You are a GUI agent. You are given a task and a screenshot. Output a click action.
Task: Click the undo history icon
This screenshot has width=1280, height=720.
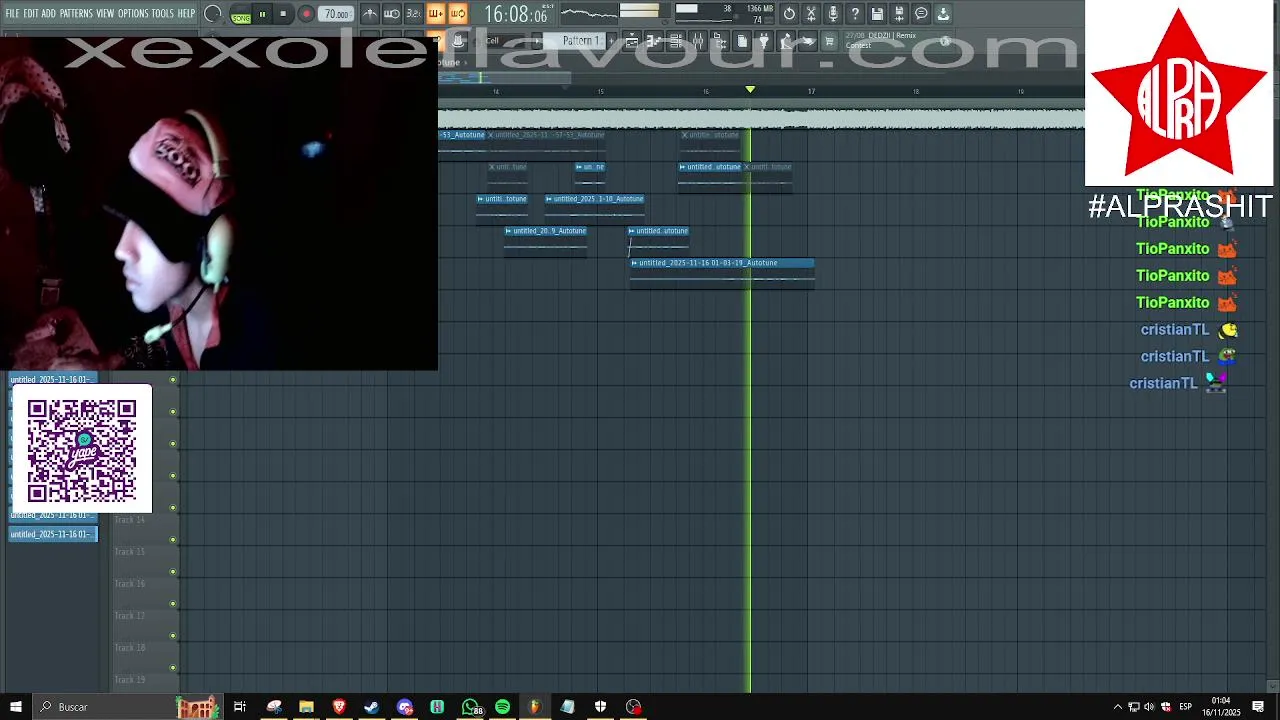click(789, 14)
